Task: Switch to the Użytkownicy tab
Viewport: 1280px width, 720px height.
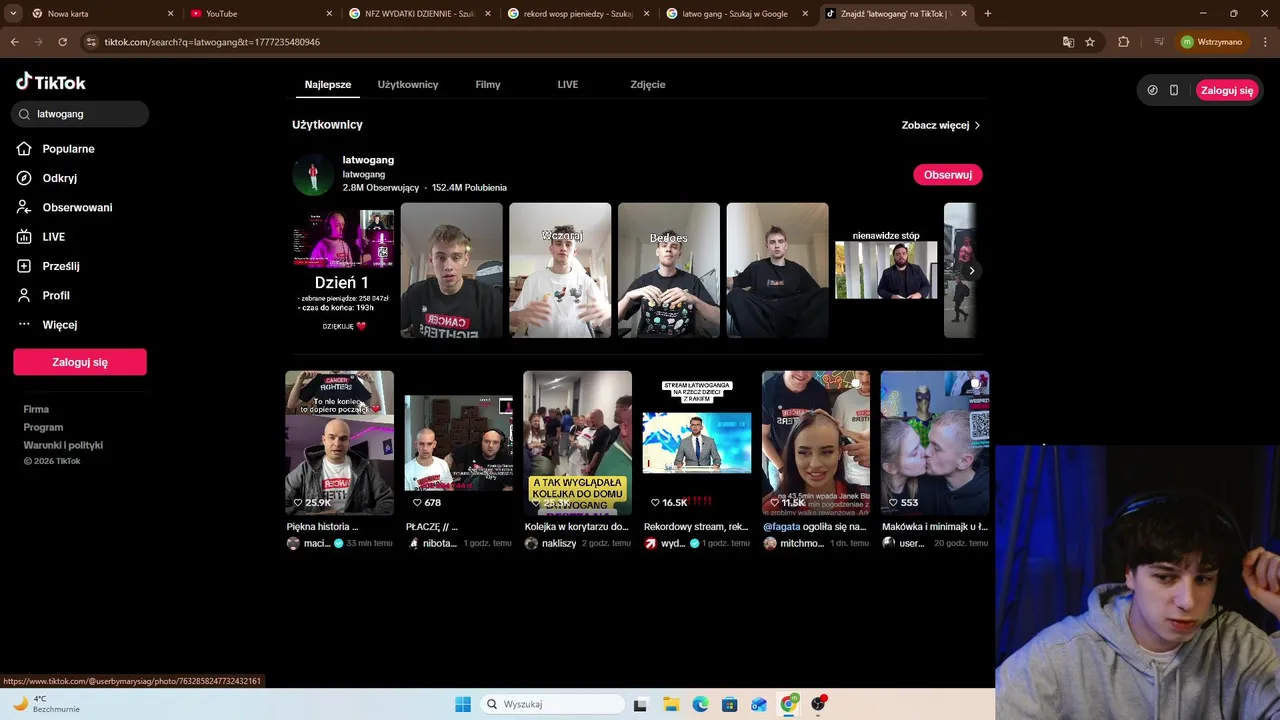Action: (408, 85)
